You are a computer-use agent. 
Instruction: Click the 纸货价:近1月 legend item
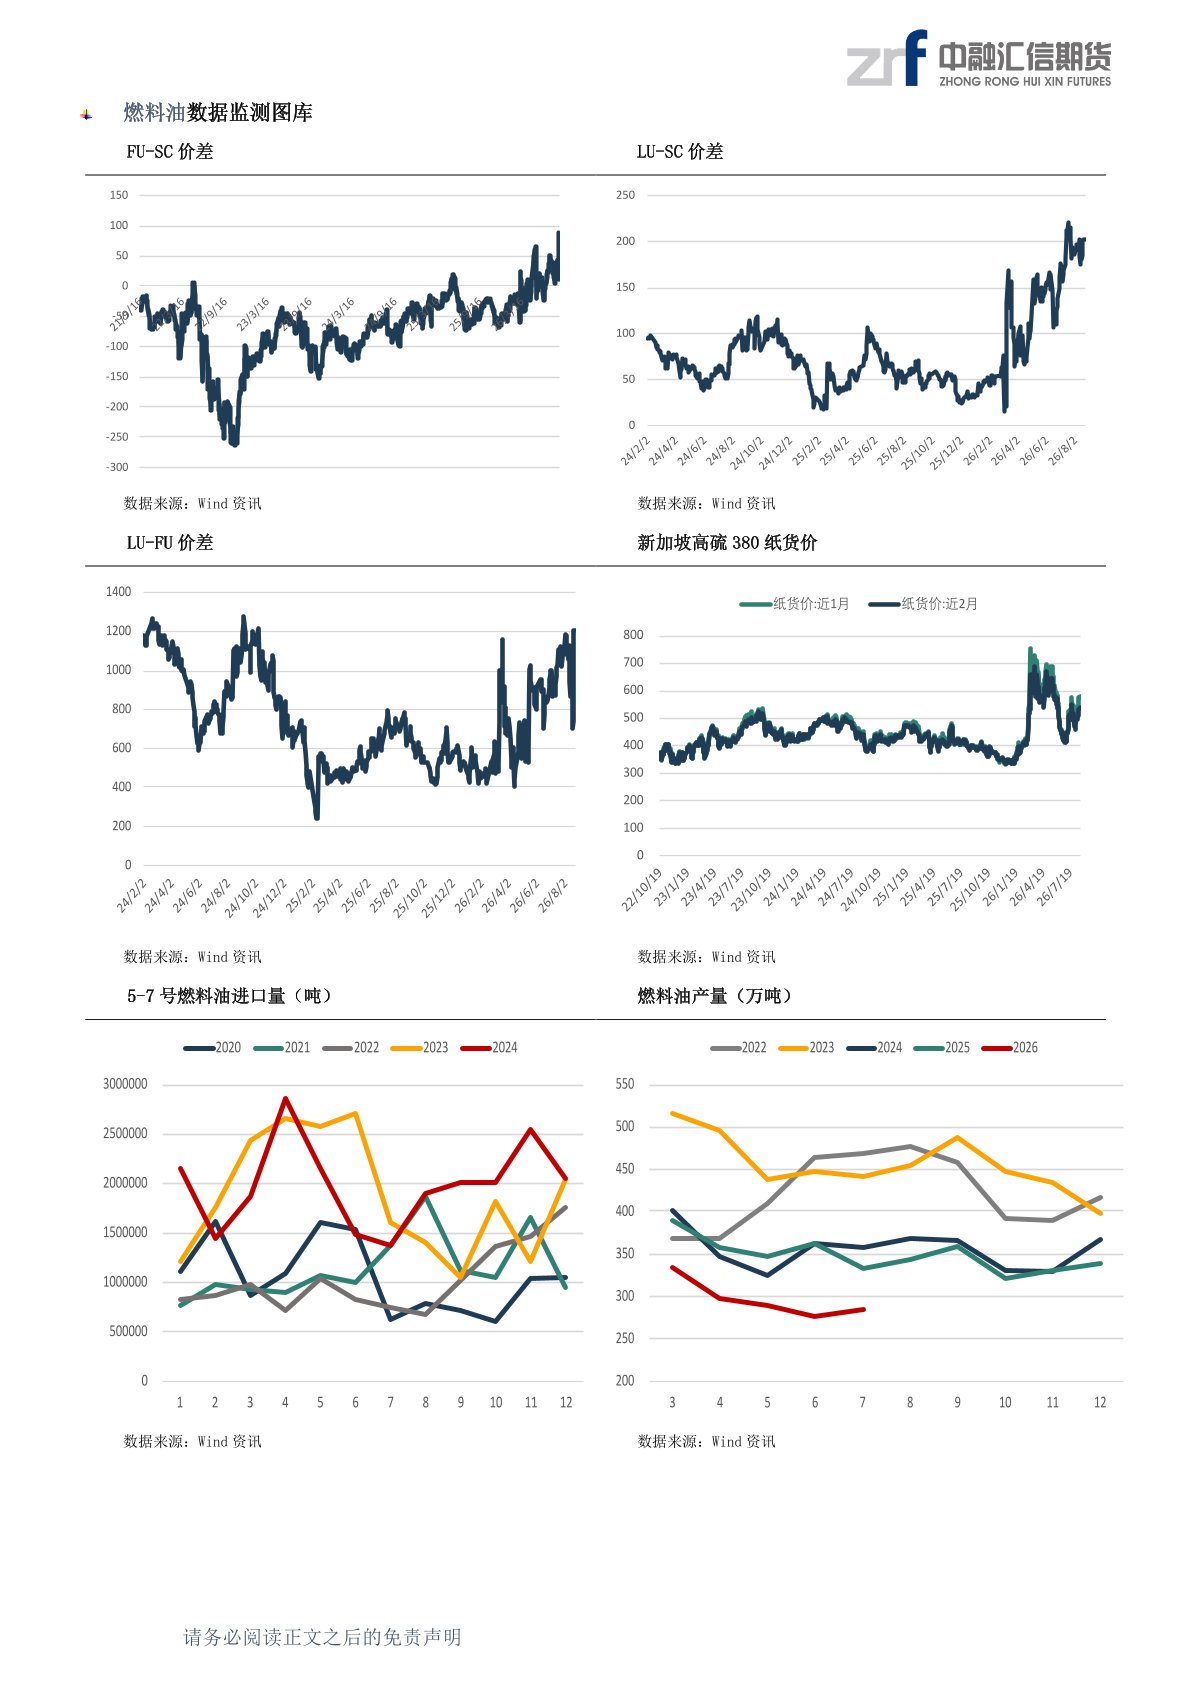(794, 604)
